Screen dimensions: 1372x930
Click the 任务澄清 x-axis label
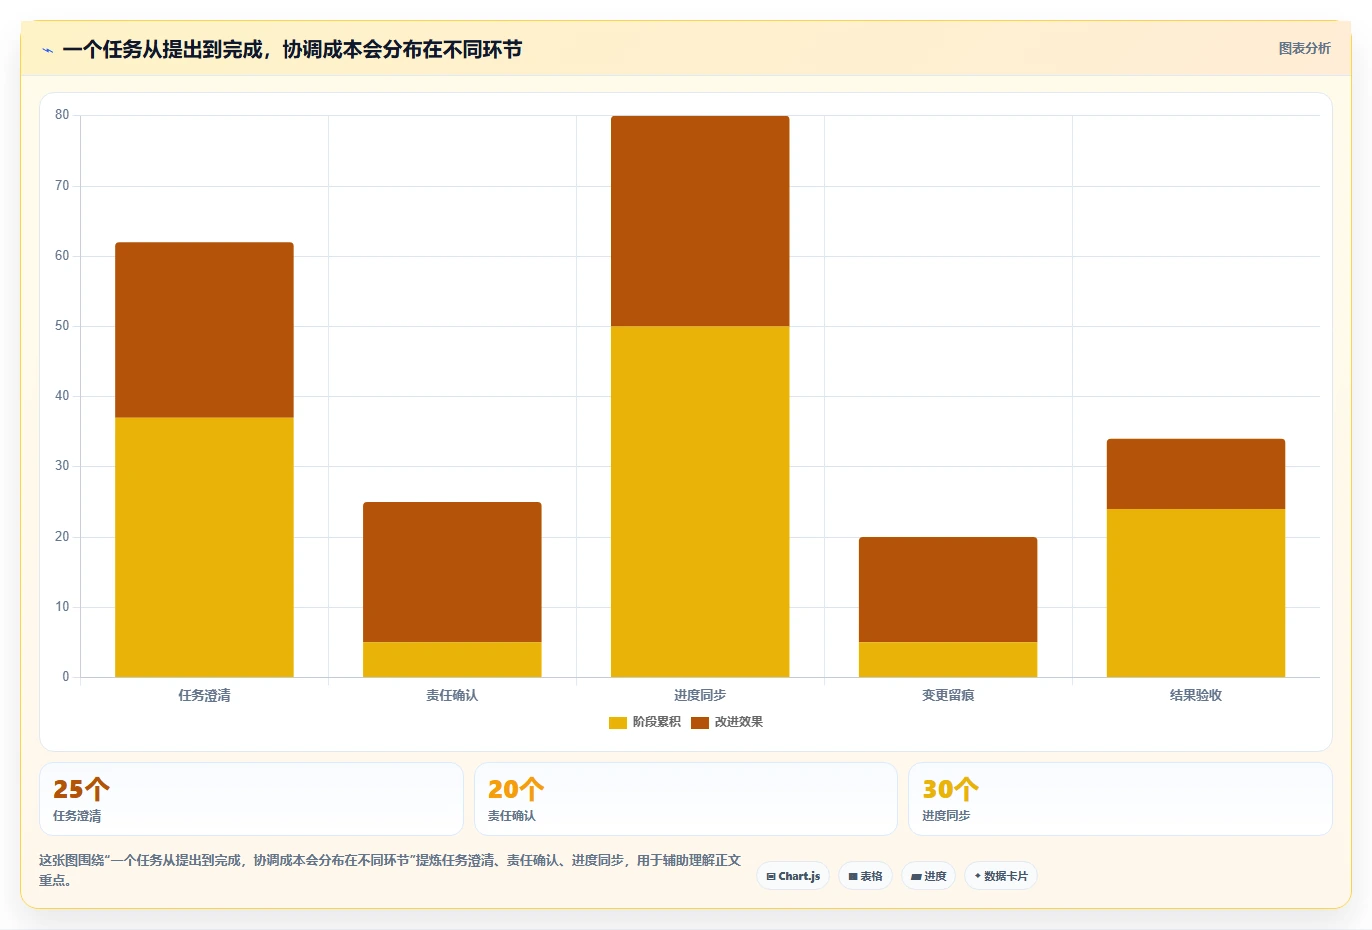(x=204, y=695)
